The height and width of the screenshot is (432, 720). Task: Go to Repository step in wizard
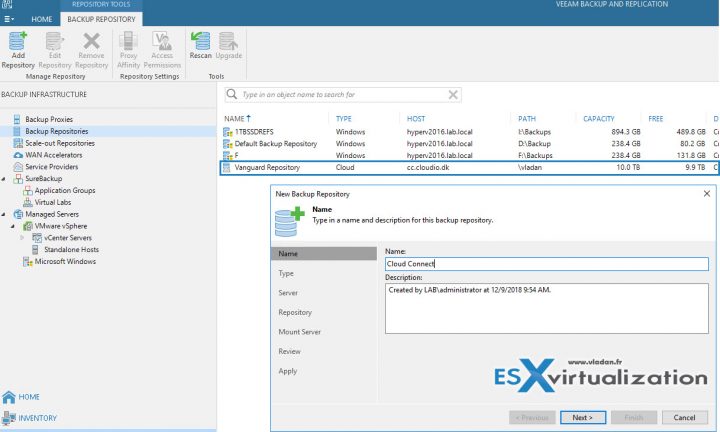coord(295,312)
